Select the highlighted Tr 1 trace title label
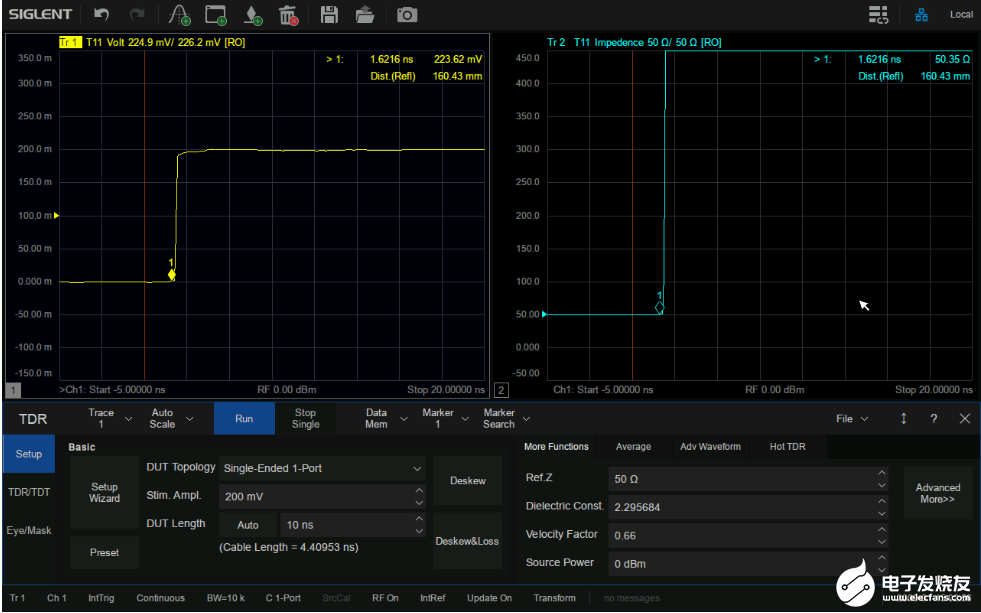This screenshot has height=613, width=981. coord(69,42)
